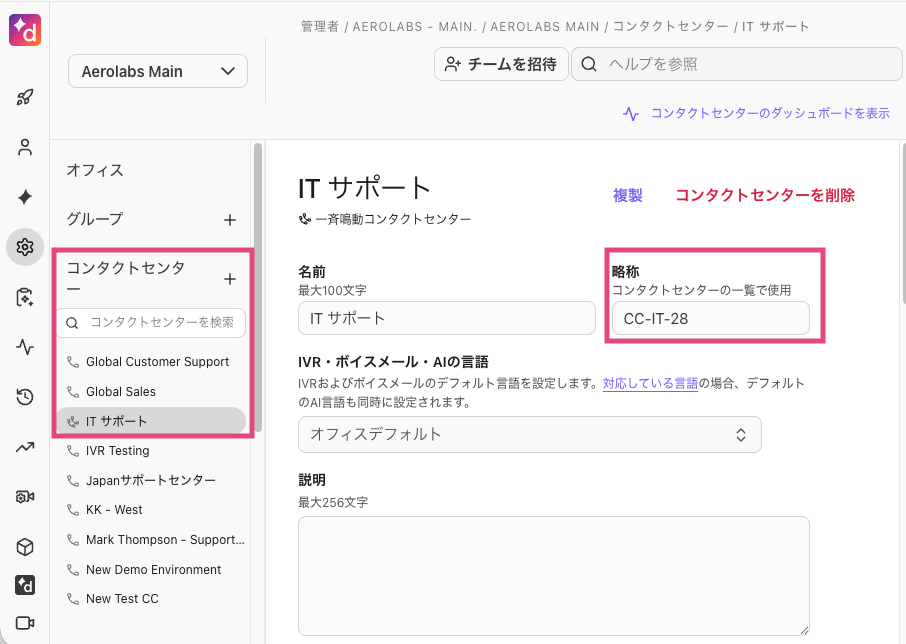This screenshot has width=906, height=644.
Task: Open the オフィス menu section
Action: pyautogui.click(x=95, y=170)
